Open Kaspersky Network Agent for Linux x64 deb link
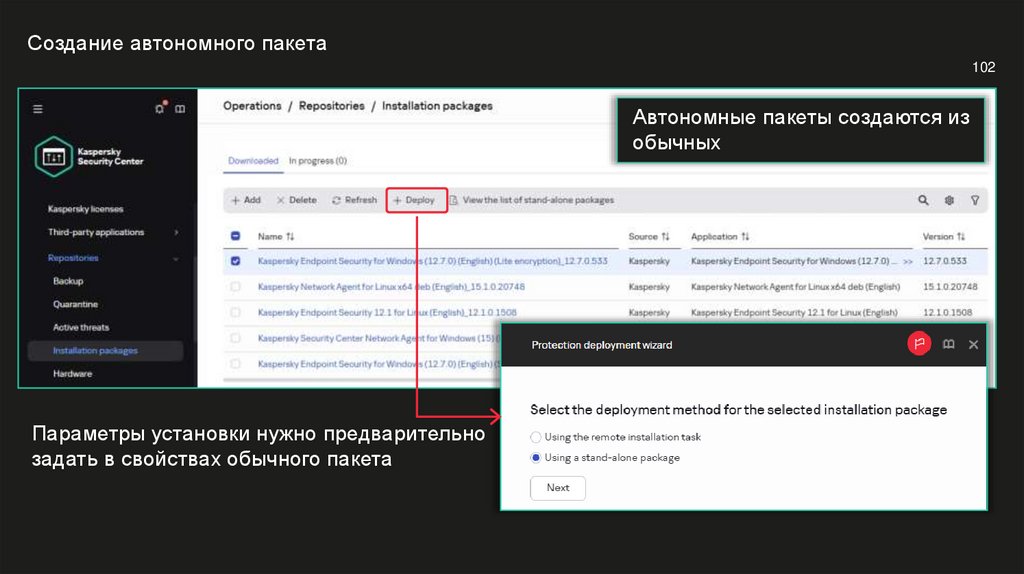The width and height of the screenshot is (1024, 574). click(x=391, y=287)
